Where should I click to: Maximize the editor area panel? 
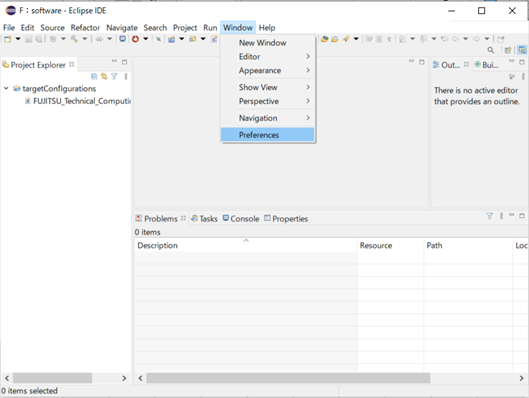coord(421,62)
